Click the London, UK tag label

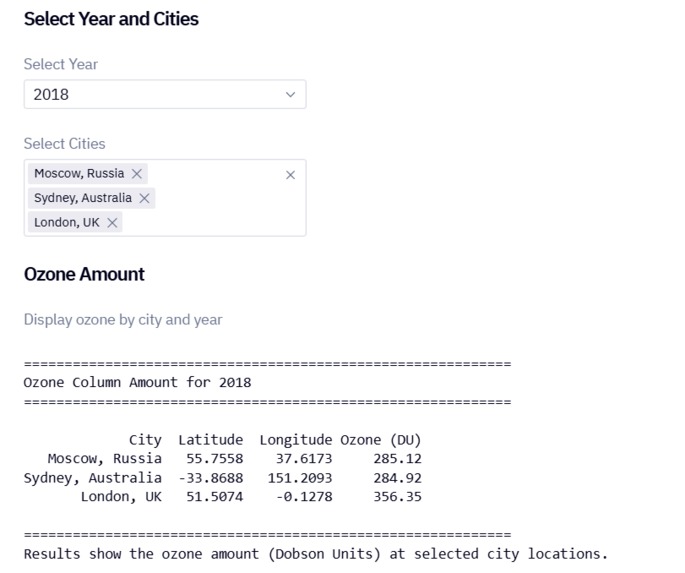(x=67, y=222)
